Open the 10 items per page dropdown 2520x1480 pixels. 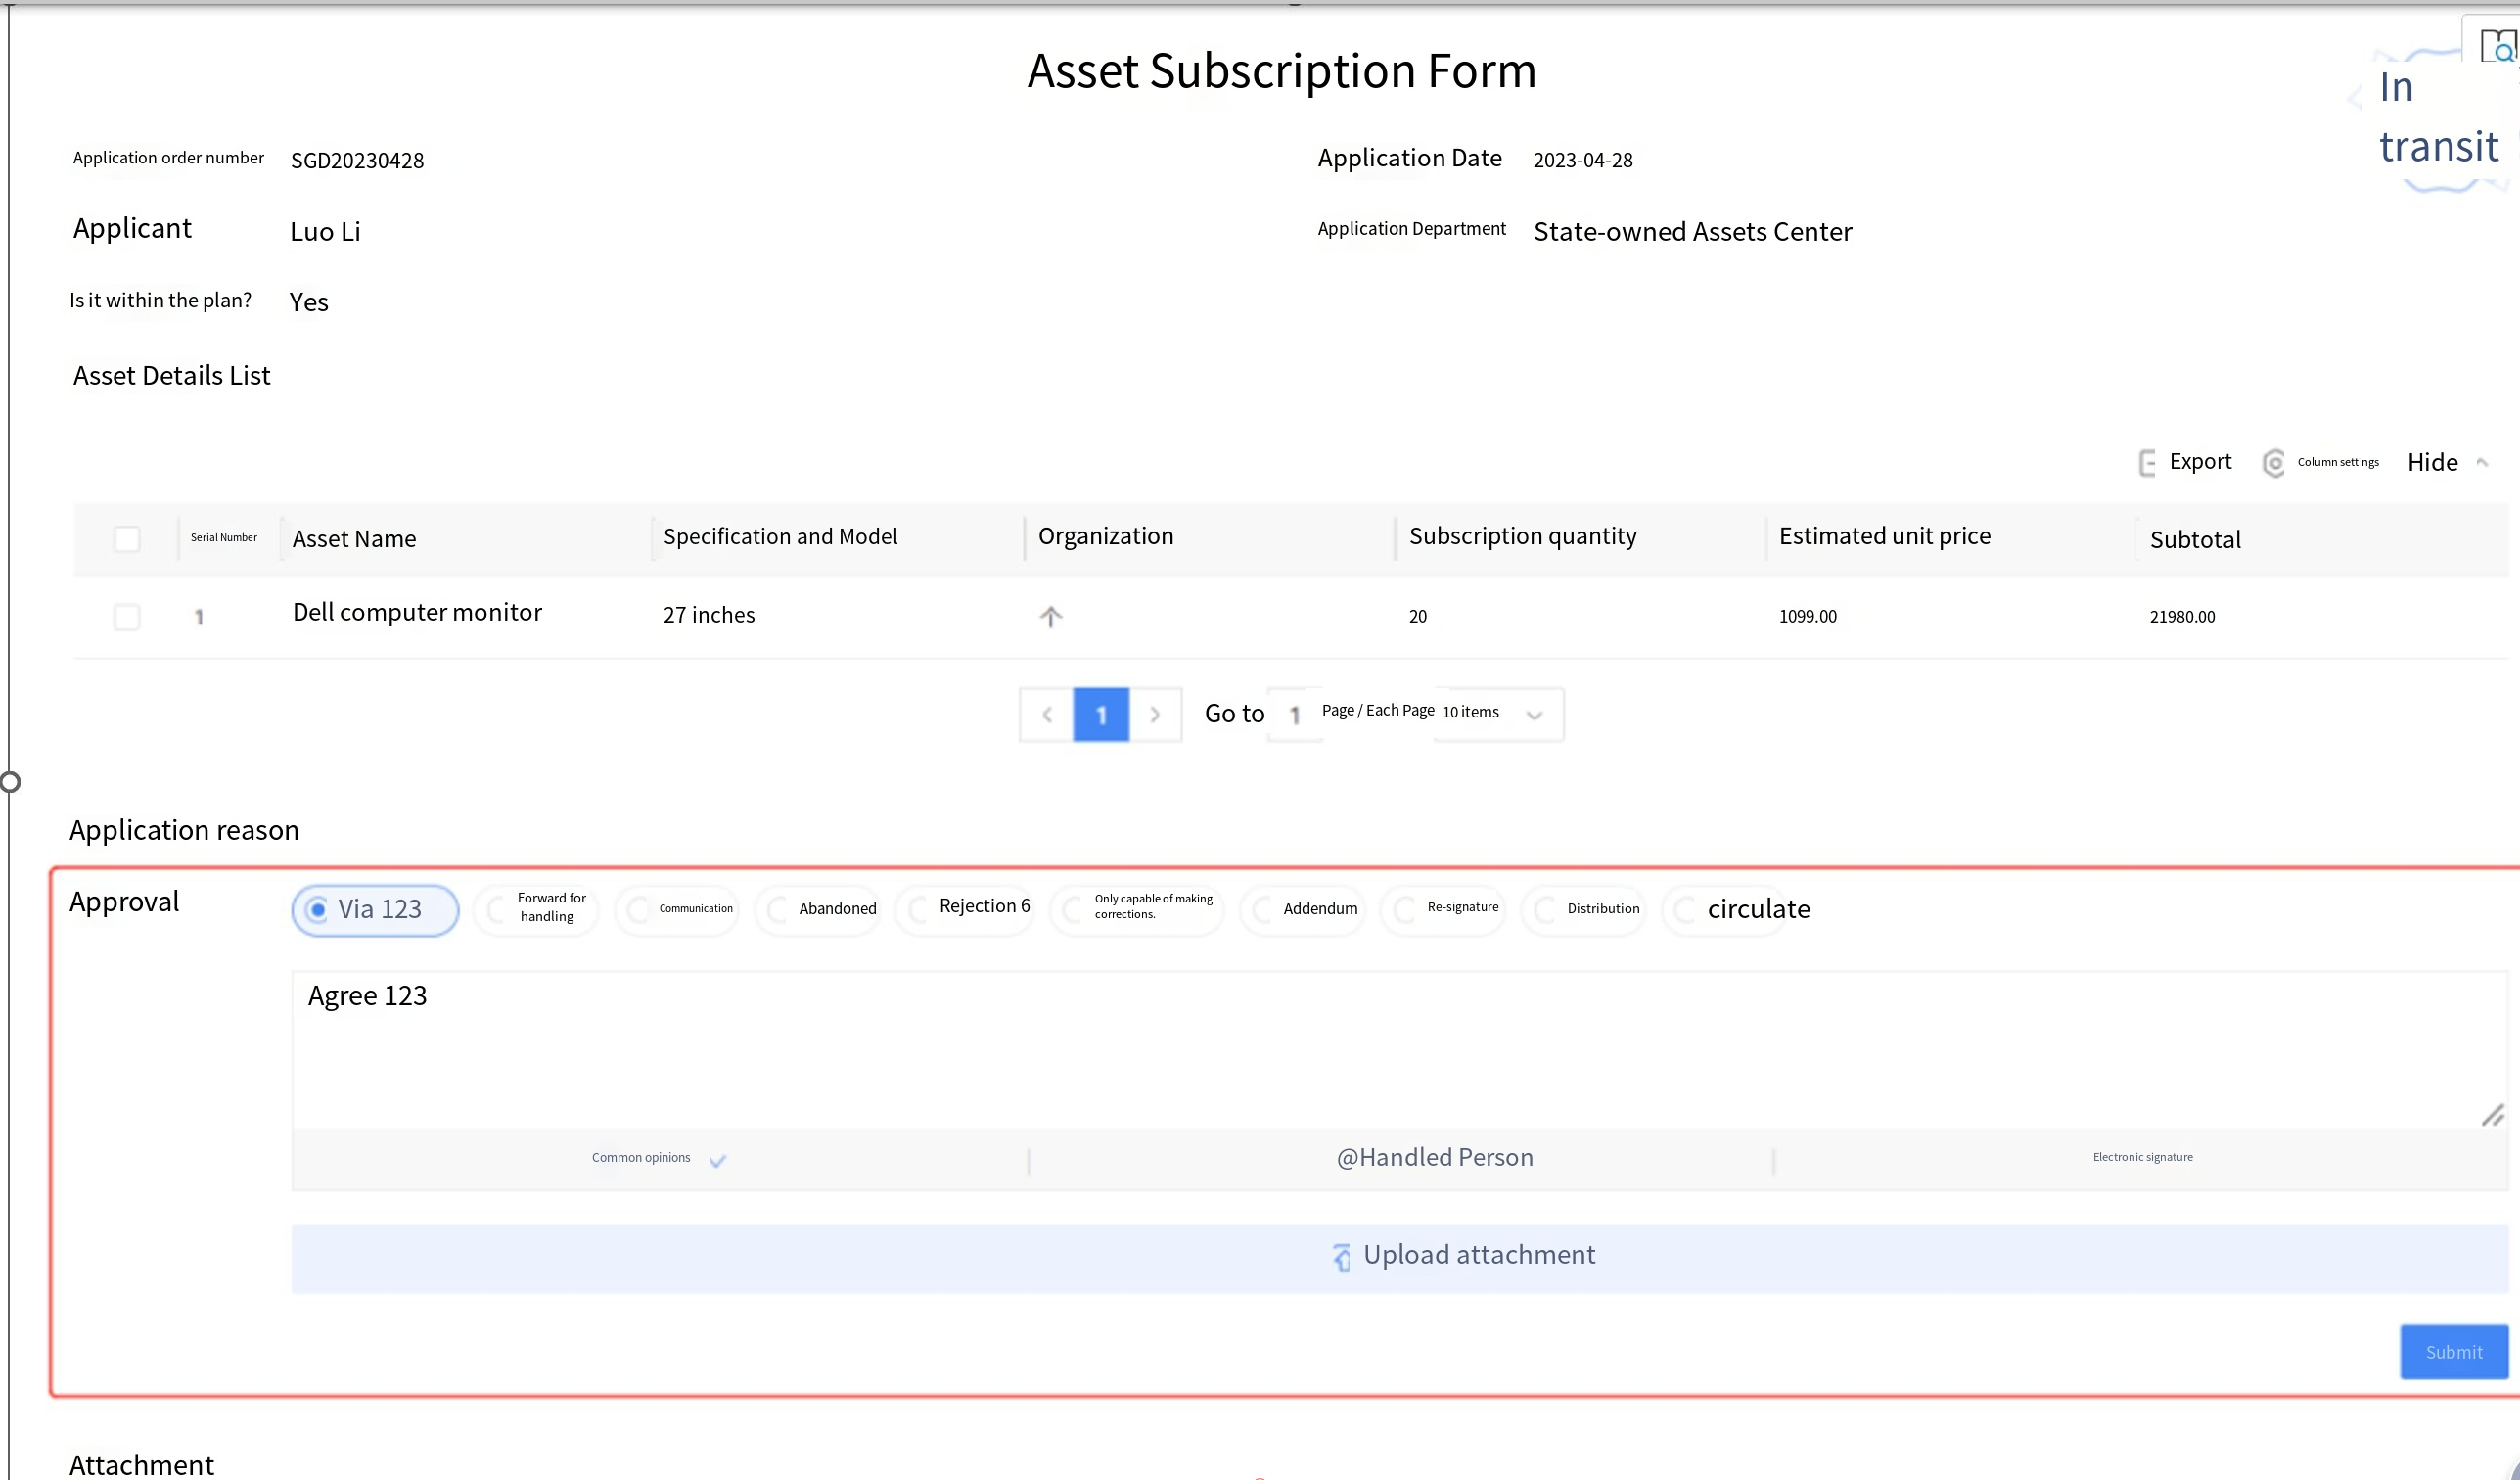tap(1497, 714)
